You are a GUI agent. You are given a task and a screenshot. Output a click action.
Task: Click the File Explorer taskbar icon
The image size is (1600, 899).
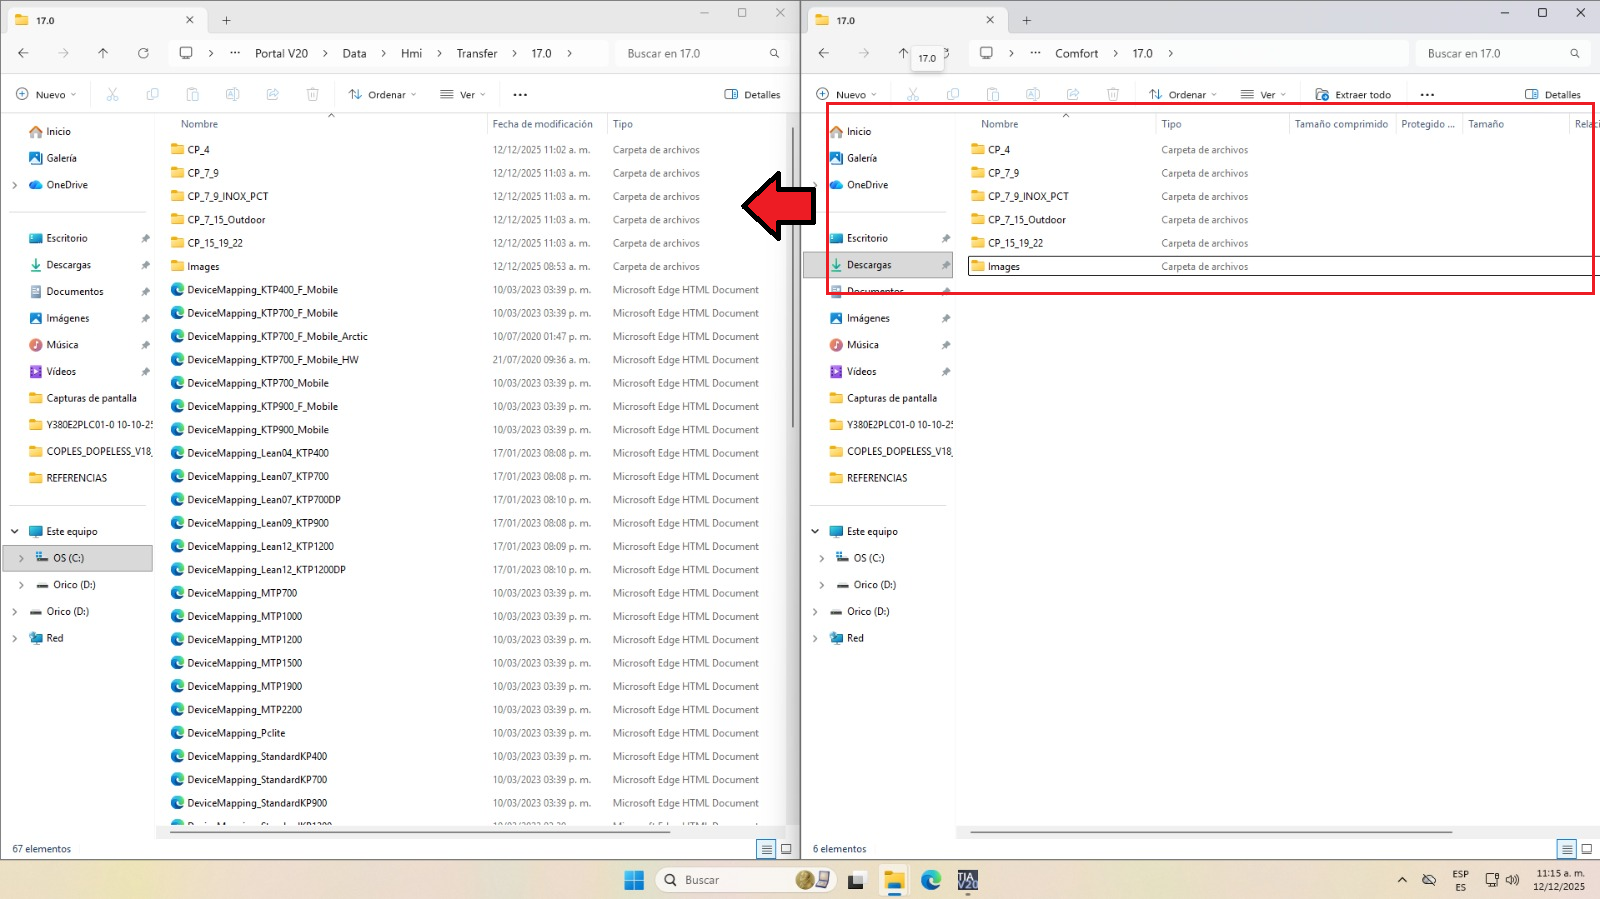tap(894, 880)
